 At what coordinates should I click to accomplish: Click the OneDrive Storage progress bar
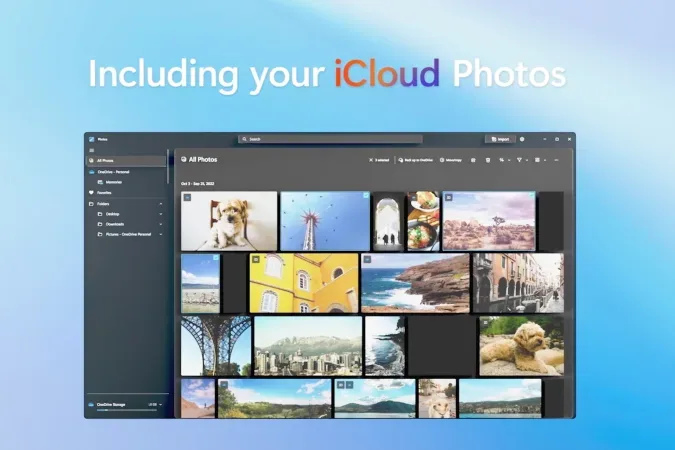pos(127,410)
